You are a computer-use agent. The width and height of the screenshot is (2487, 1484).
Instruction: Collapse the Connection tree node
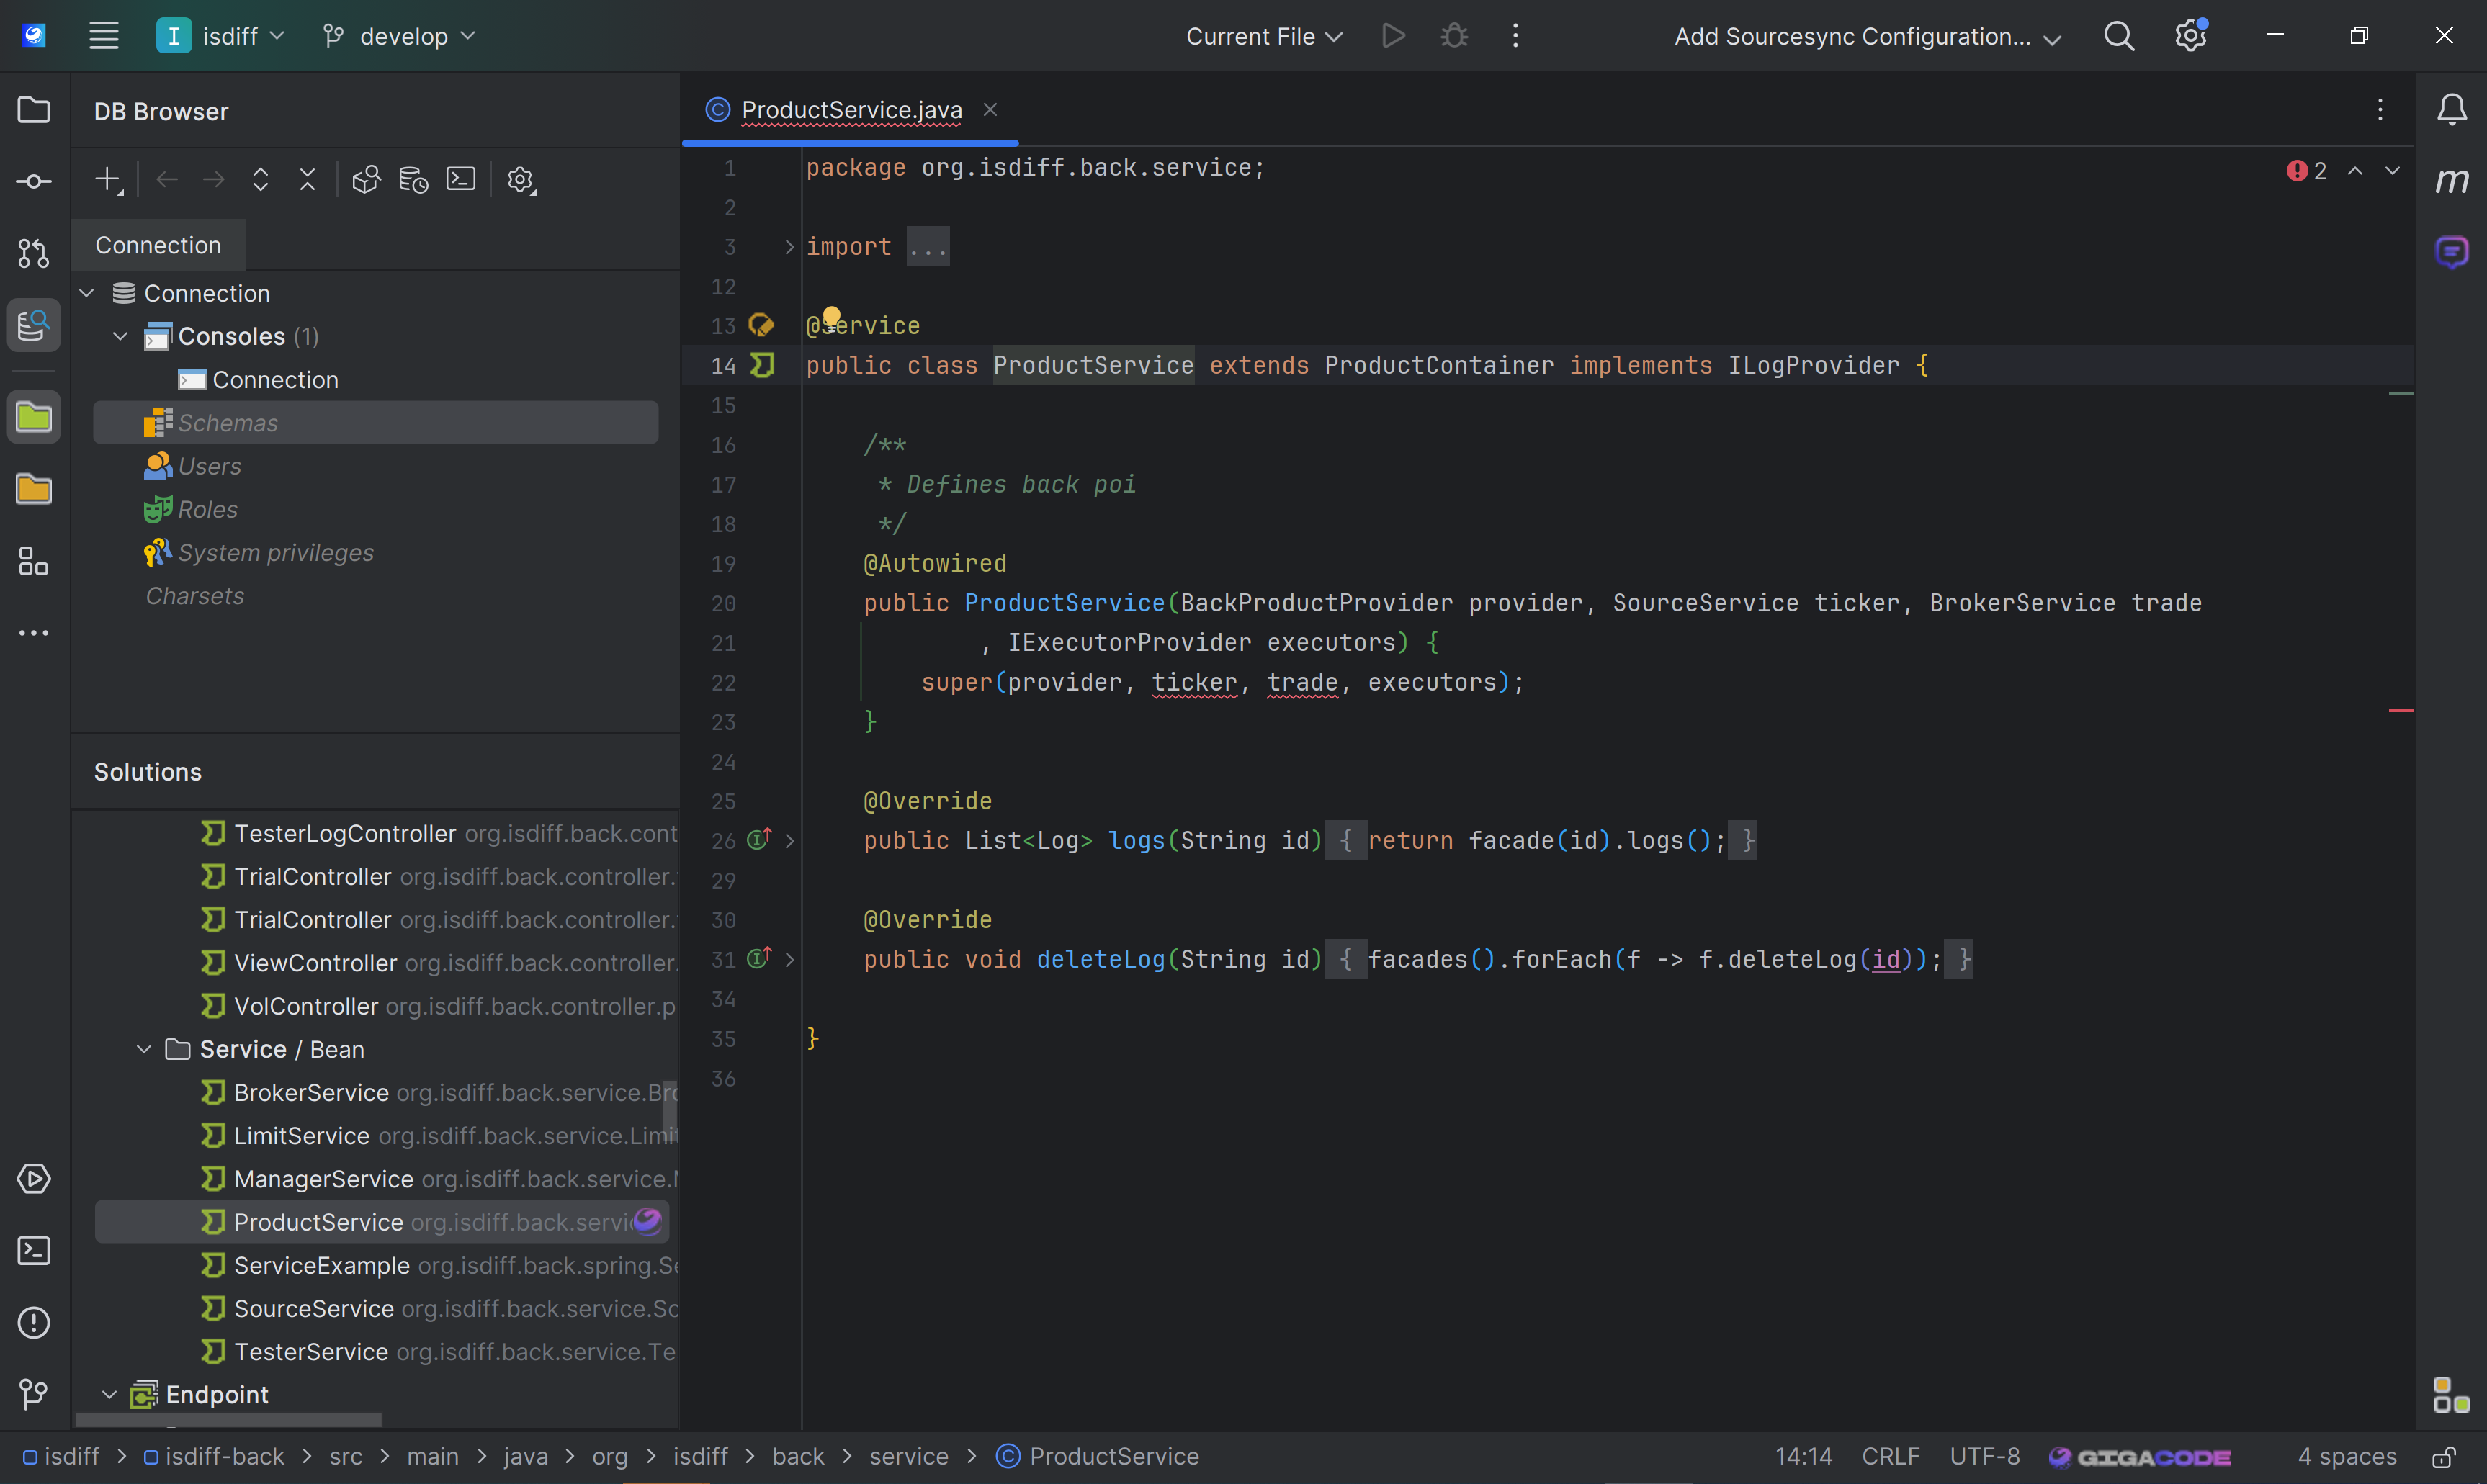tap(88, 293)
